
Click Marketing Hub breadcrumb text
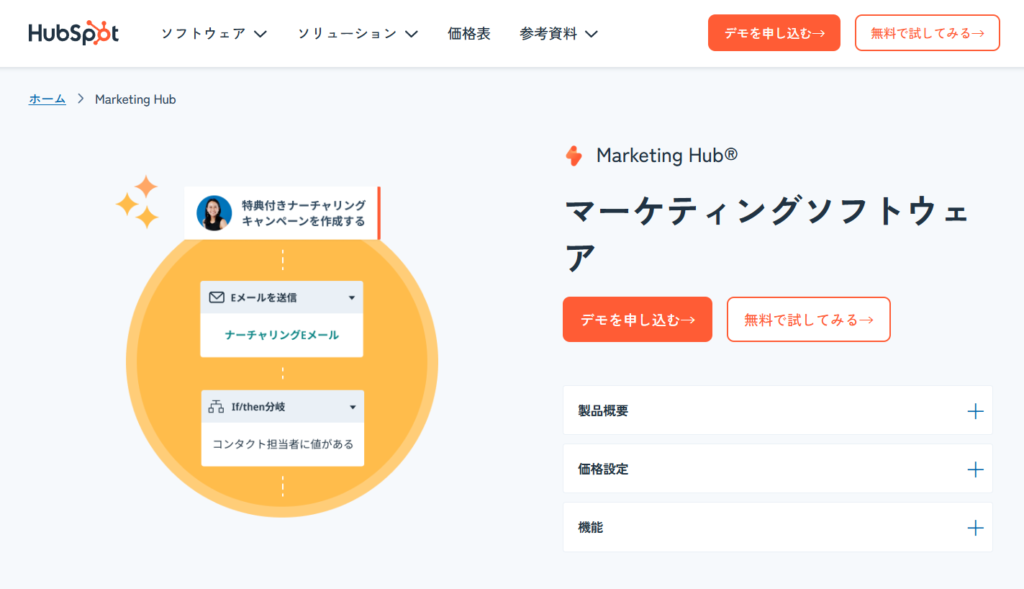coord(135,99)
